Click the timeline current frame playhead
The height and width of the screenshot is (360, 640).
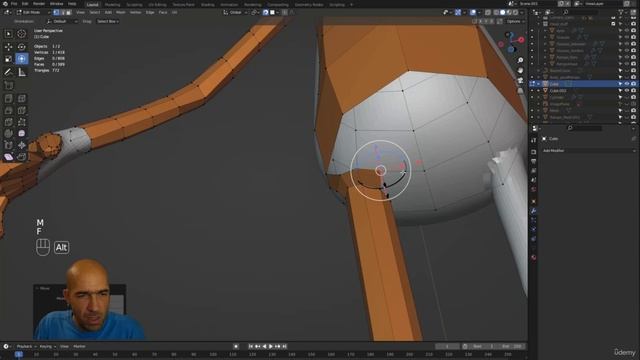click(19, 355)
